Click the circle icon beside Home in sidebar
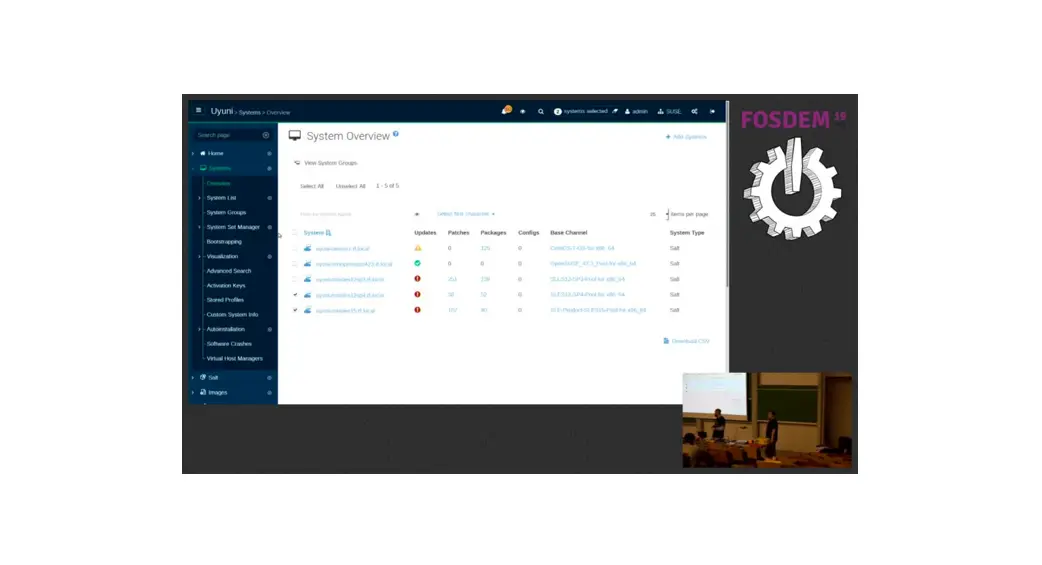This screenshot has width=1042, height=565. pyautogui.click(x=269, y=154)
